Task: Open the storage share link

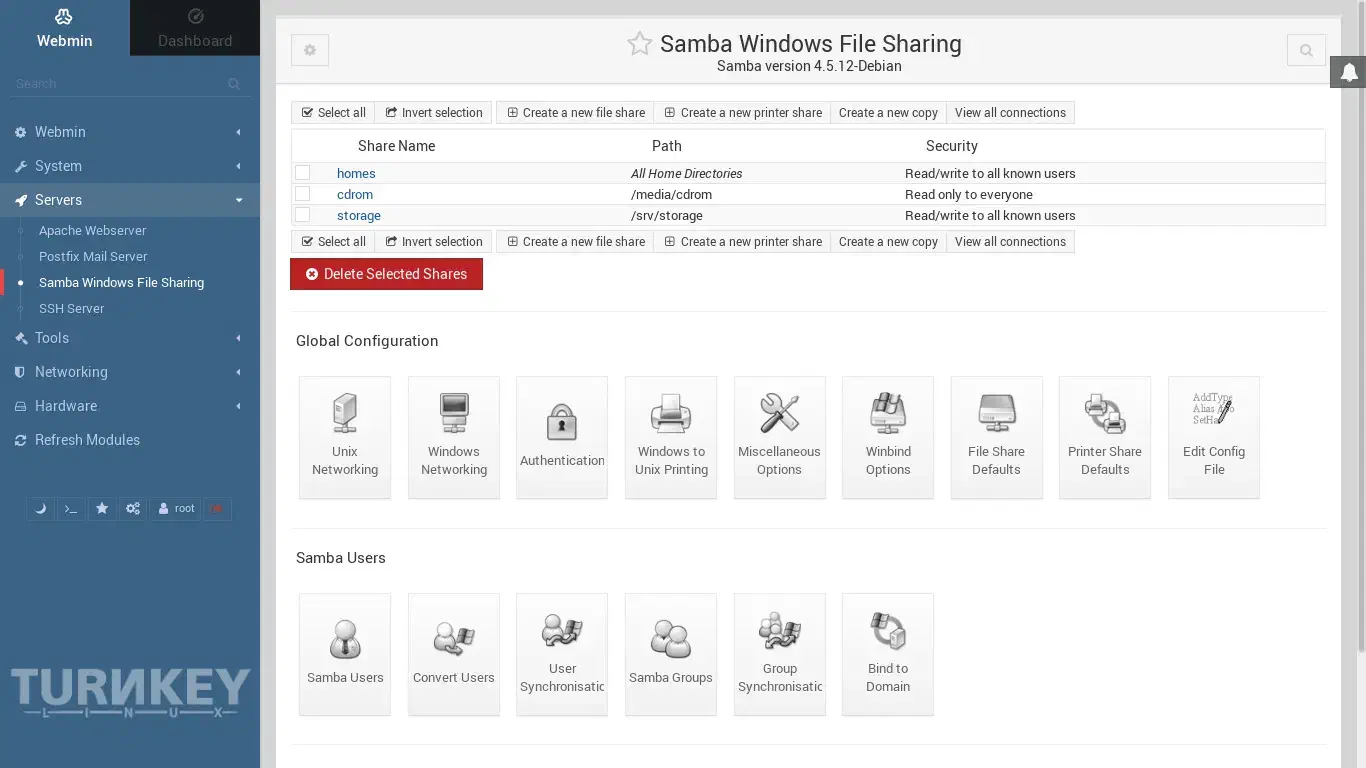Action: pos(358,215)
